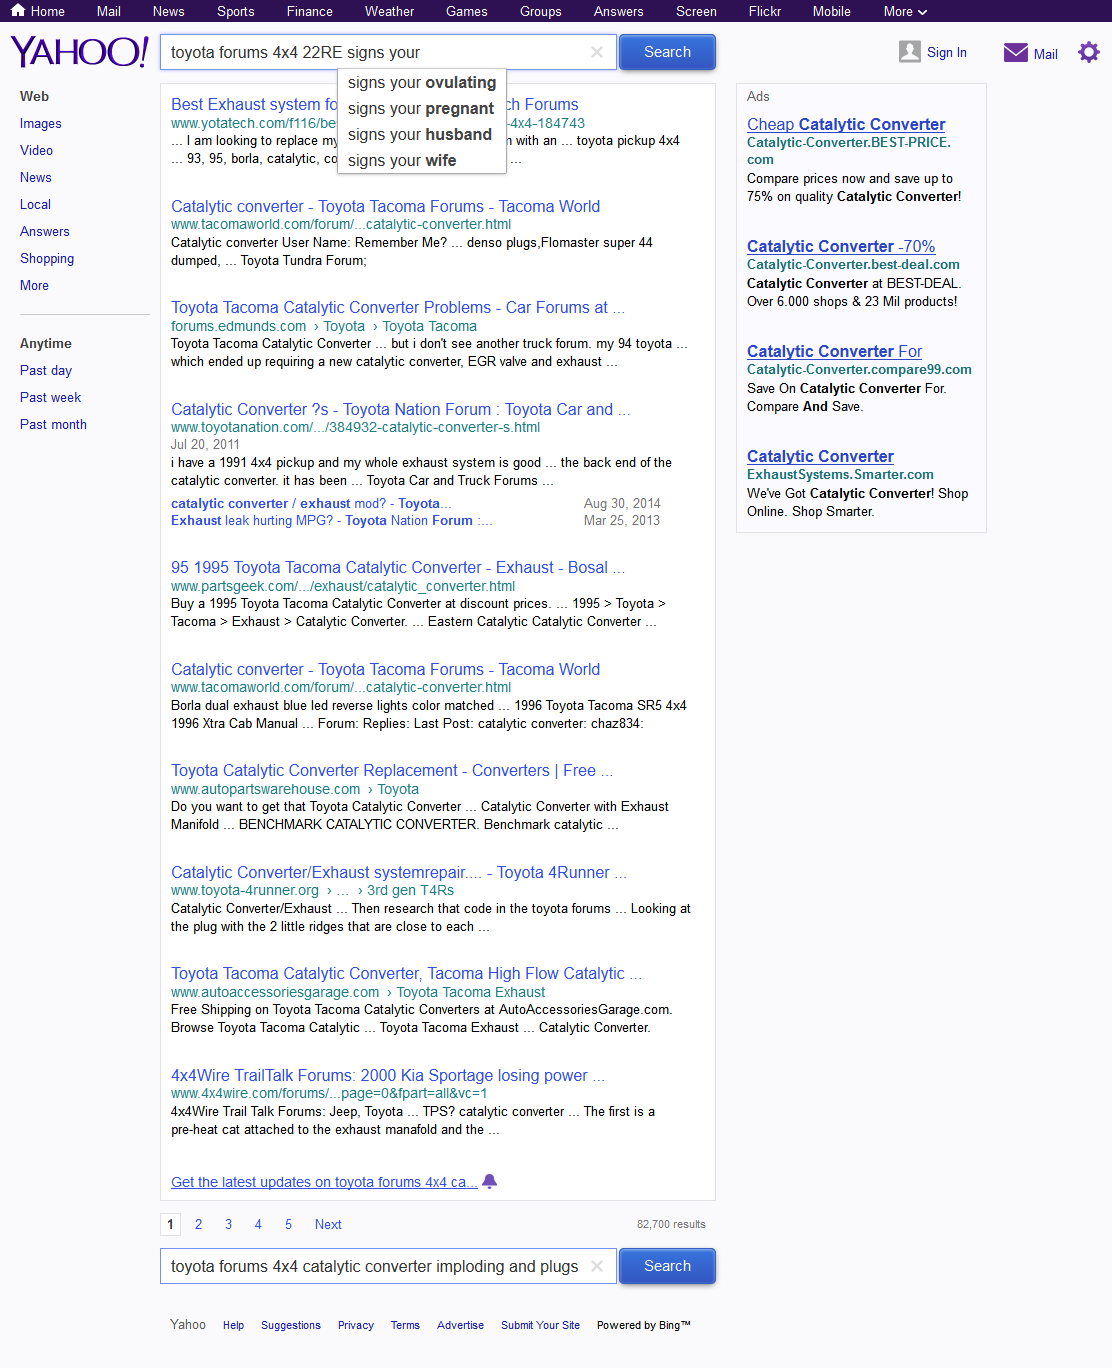1112x1368 pixels.
Task: Open Advertise link in footer
Action: coord(460,1325)
